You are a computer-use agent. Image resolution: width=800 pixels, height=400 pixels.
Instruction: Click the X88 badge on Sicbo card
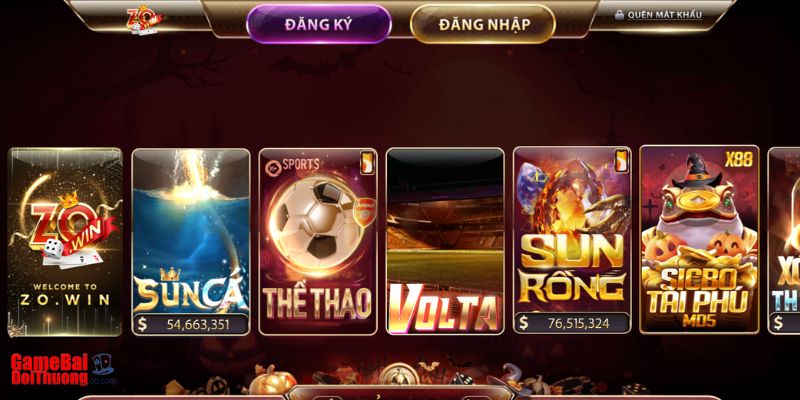738,160
